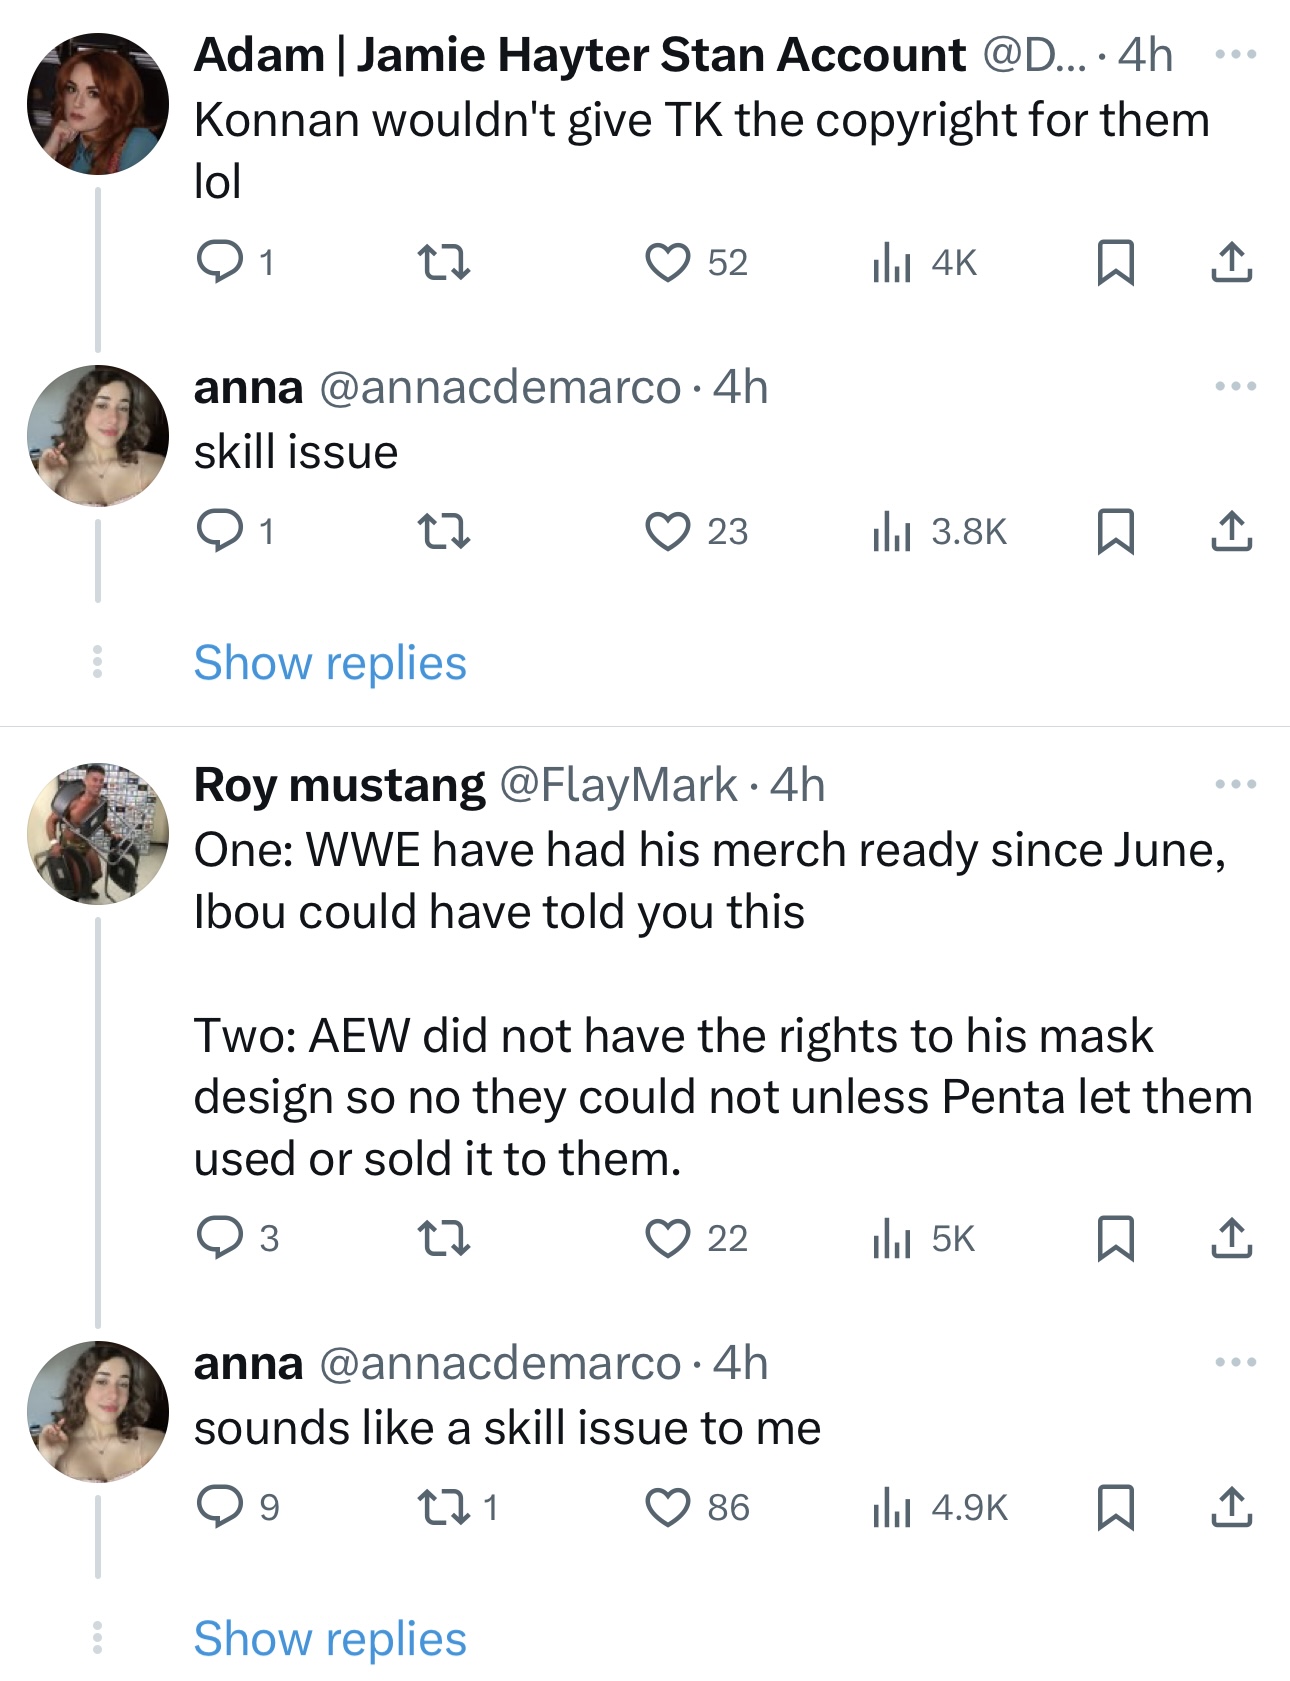Open more options on Roy mustang's tweet

[1235, 784]
